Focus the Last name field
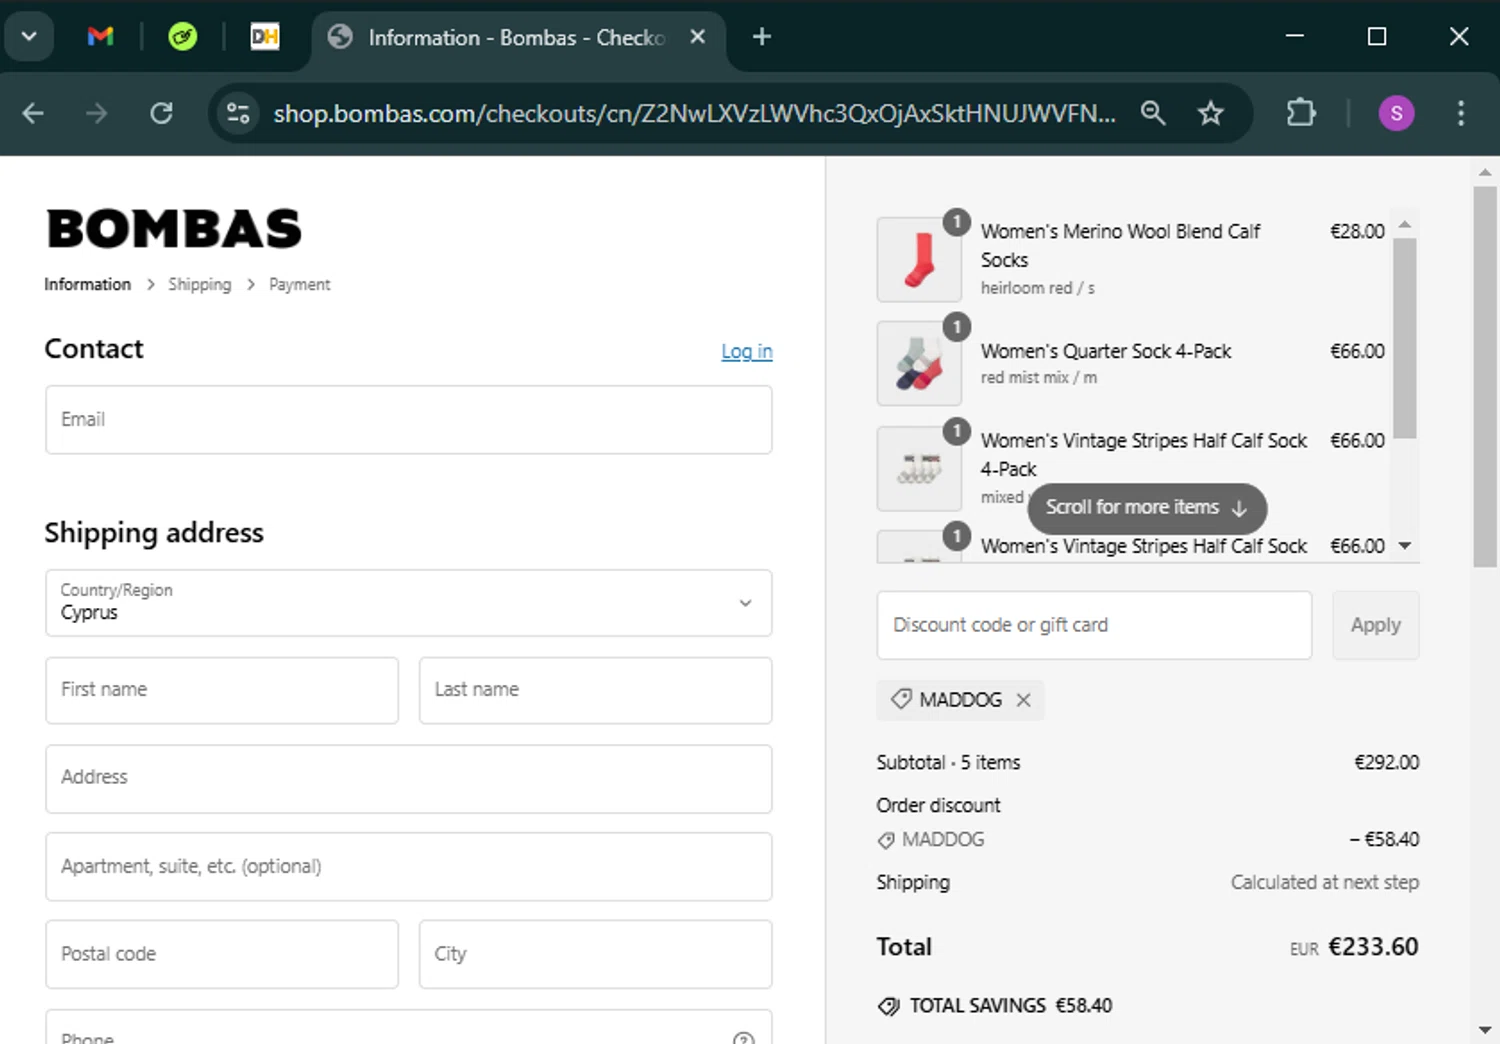1500x1044 pixels. point(595,690)
